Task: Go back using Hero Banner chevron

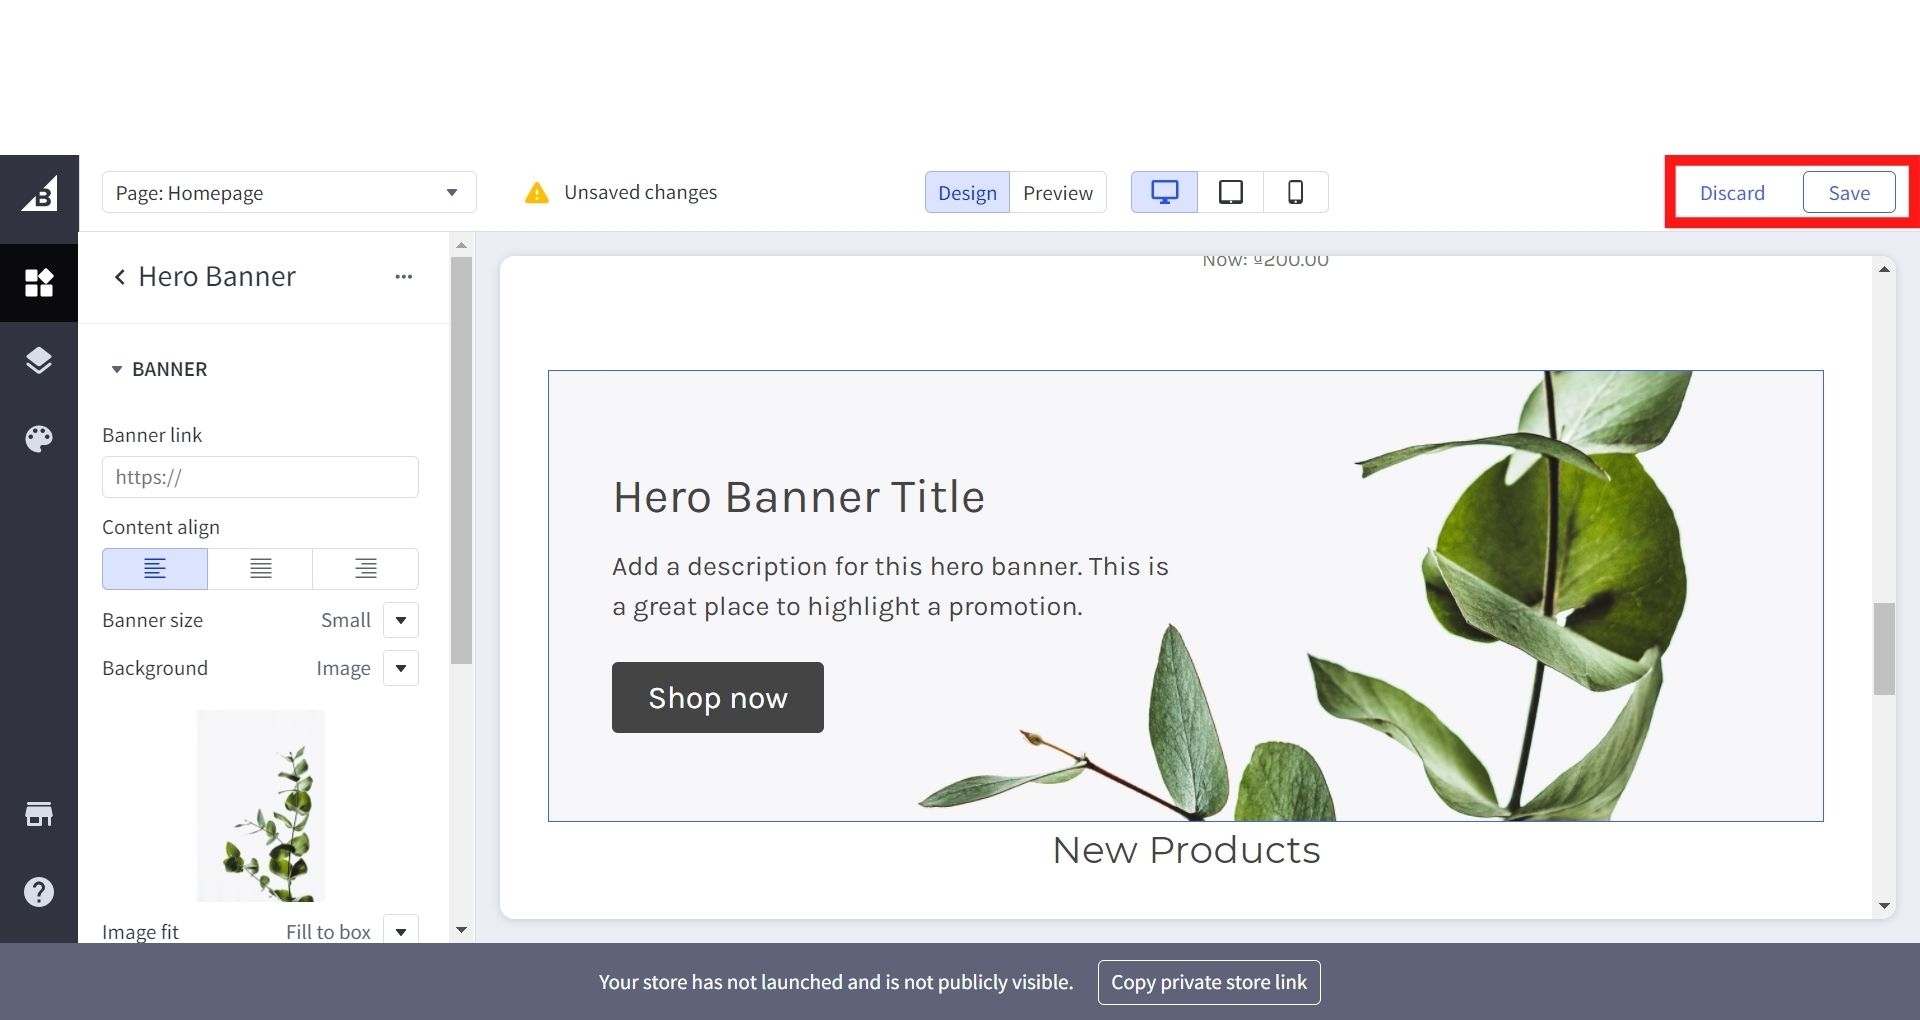Action: (120, 277)
